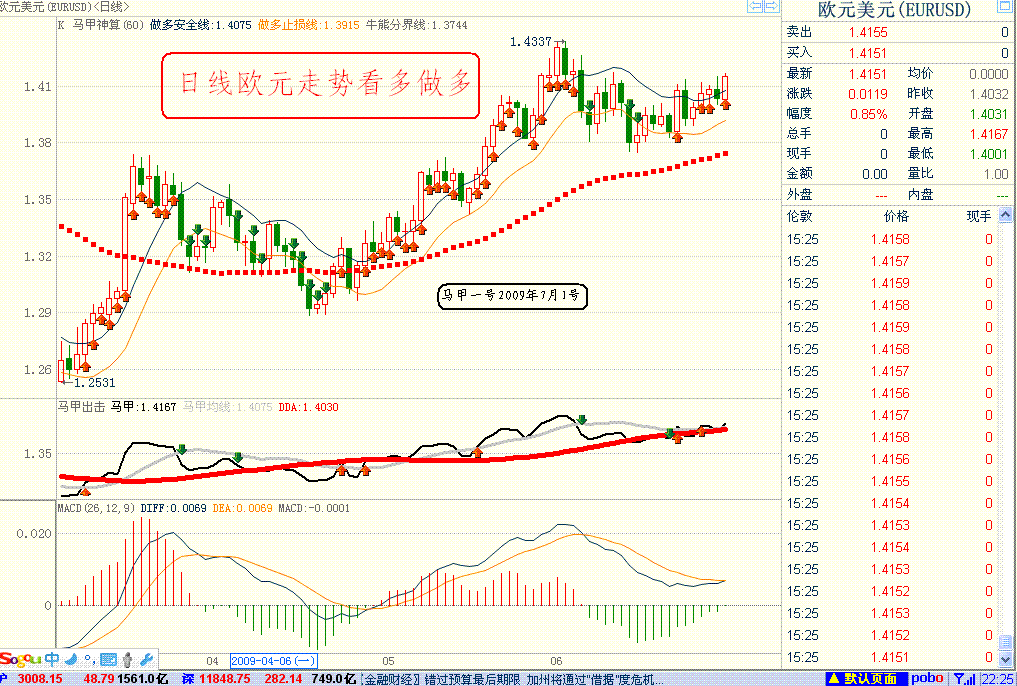Click the 1.41 price axis label
Screen dimensions: 1017x686
coord(36,86)
